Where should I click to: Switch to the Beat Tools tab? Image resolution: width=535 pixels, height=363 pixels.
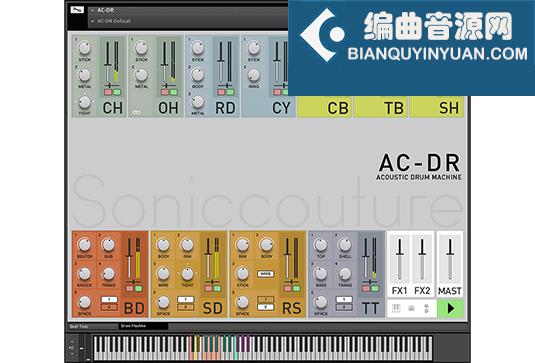click(x=79, y=326)
